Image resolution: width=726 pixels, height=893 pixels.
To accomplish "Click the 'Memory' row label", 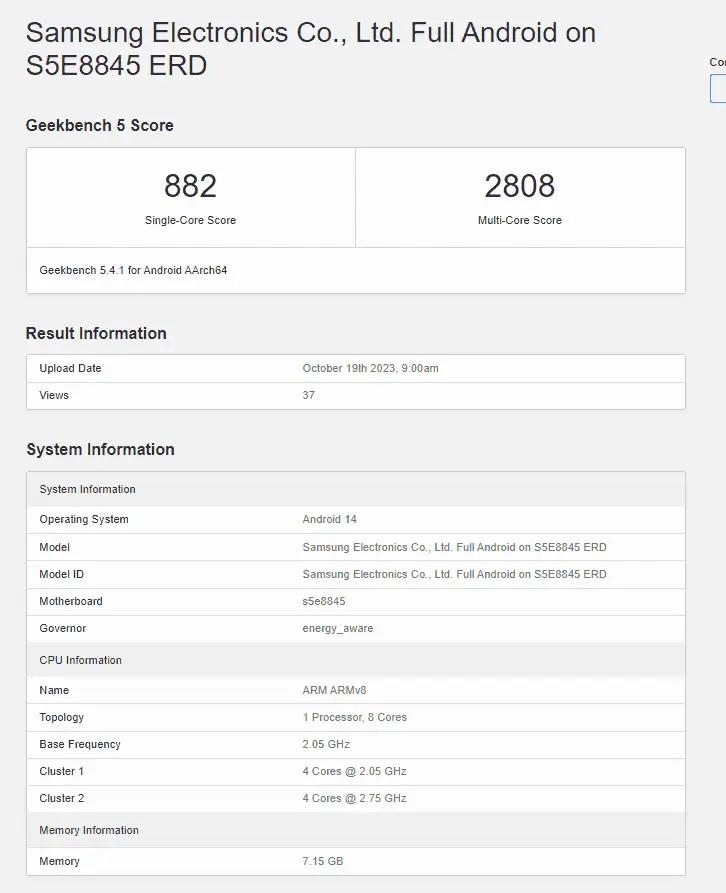I will [59, 862].
